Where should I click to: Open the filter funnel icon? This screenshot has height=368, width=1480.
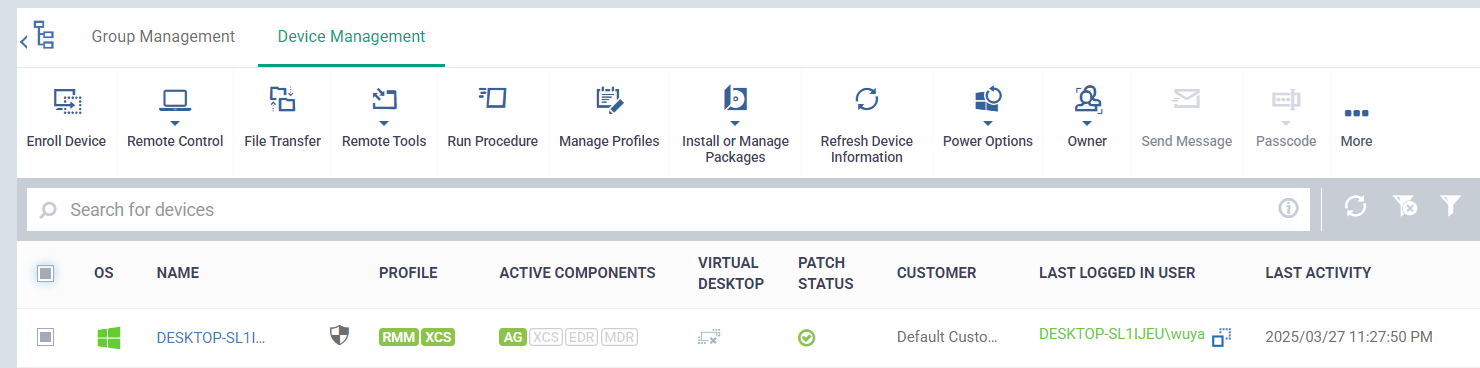click(x=1451, y=206)
